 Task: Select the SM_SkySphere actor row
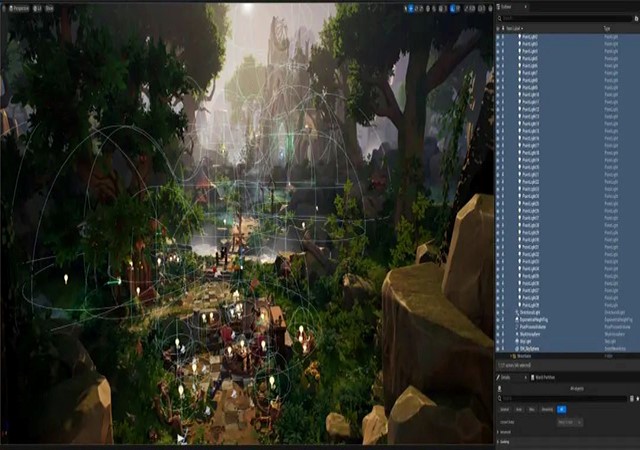[x=567, y=349]
